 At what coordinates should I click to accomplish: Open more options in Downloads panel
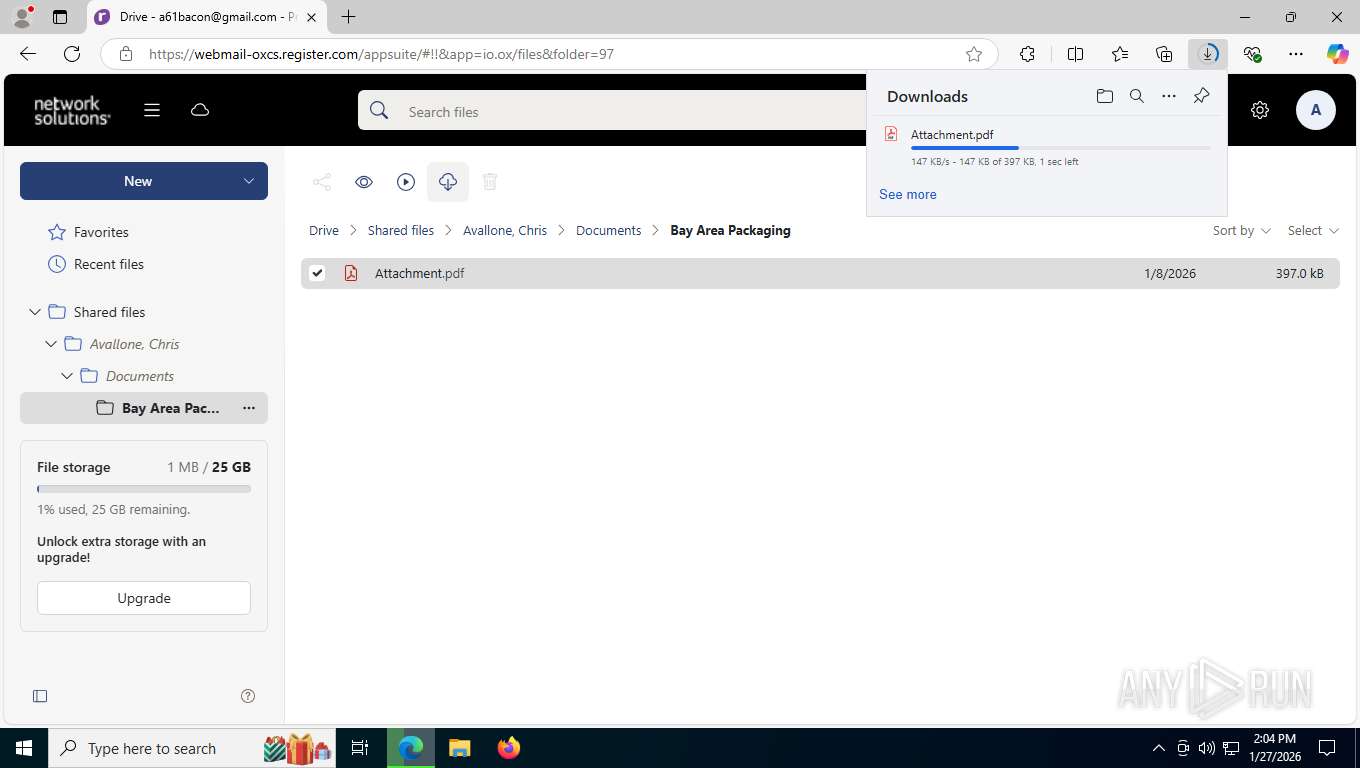coord(1169,96)
